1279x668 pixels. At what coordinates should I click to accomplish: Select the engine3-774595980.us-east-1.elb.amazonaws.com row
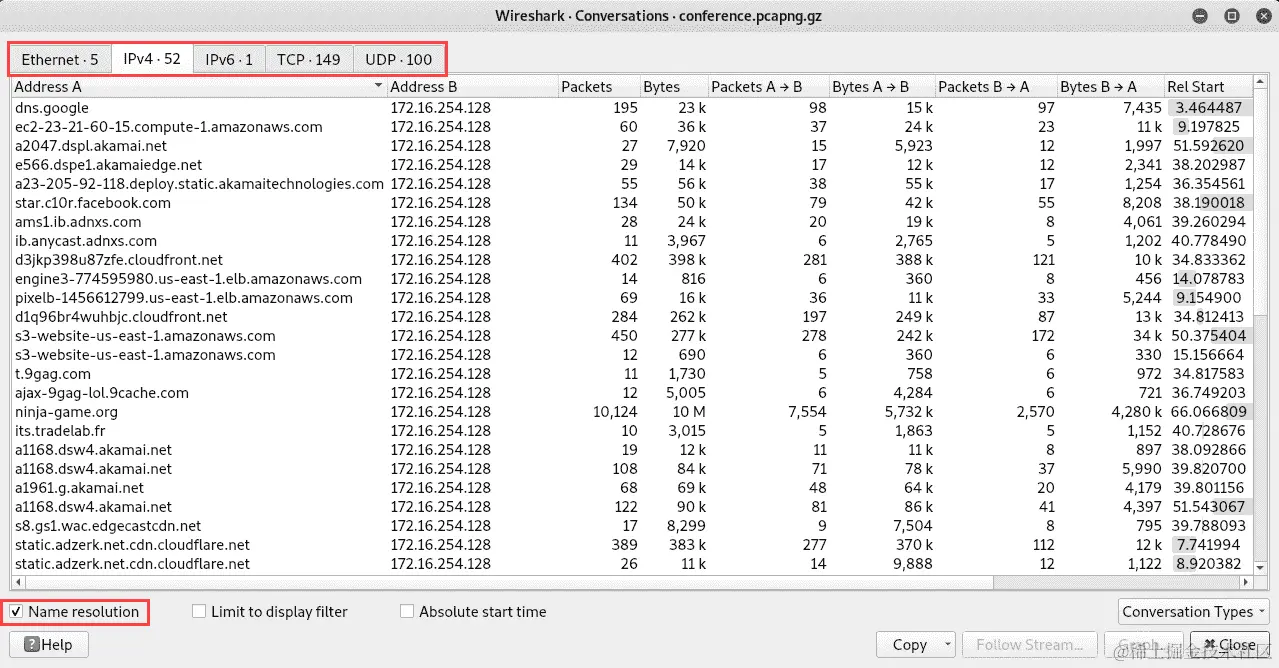[632, 279]
